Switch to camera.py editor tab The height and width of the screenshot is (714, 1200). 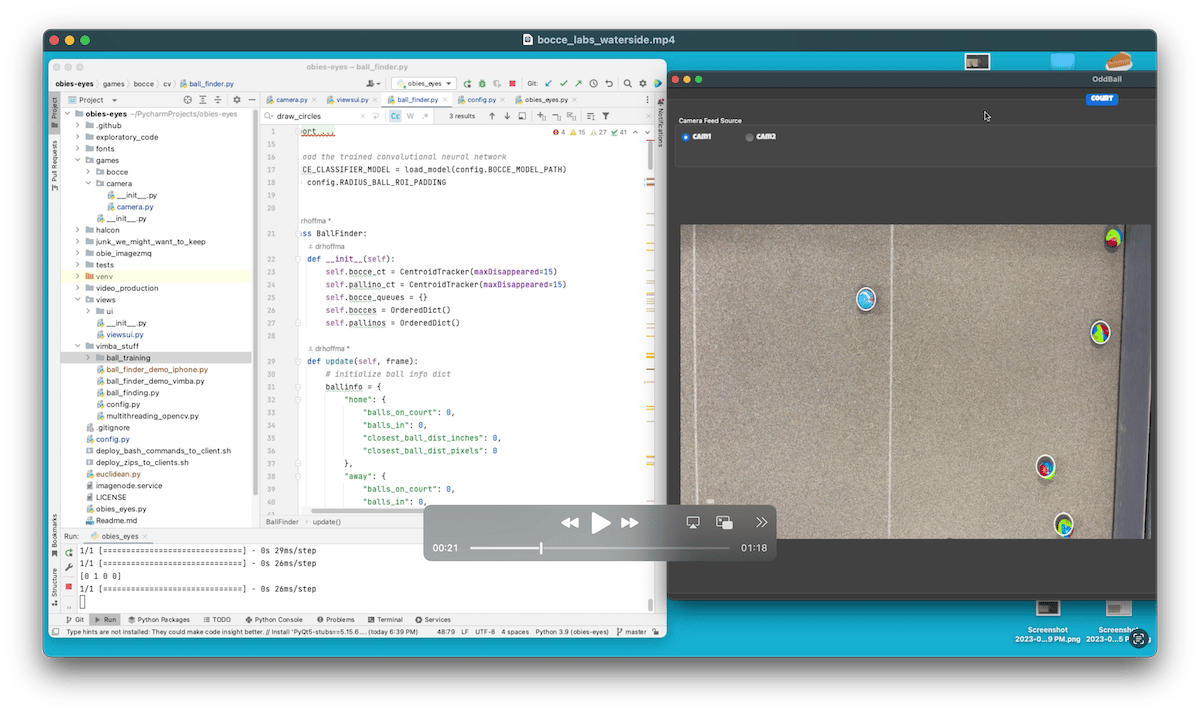pos(292,100)
